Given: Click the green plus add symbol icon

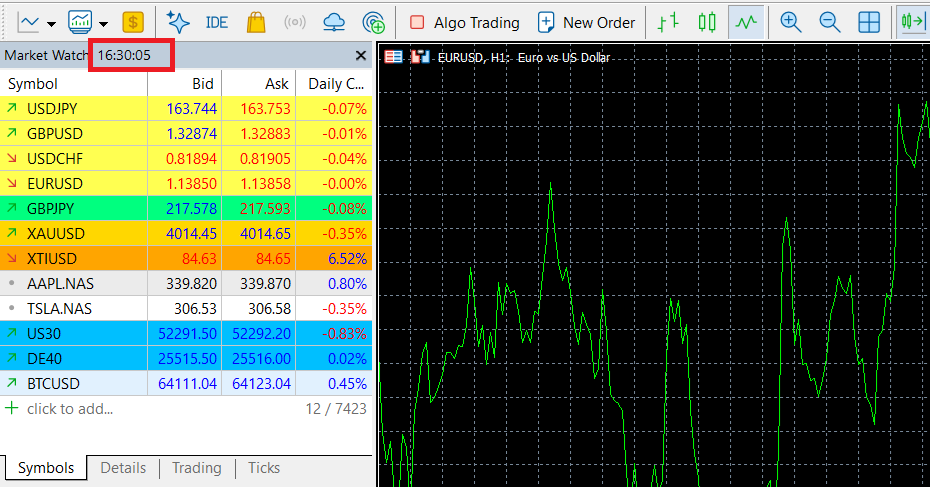Looking at the screenshot, I should pos(11,408).
